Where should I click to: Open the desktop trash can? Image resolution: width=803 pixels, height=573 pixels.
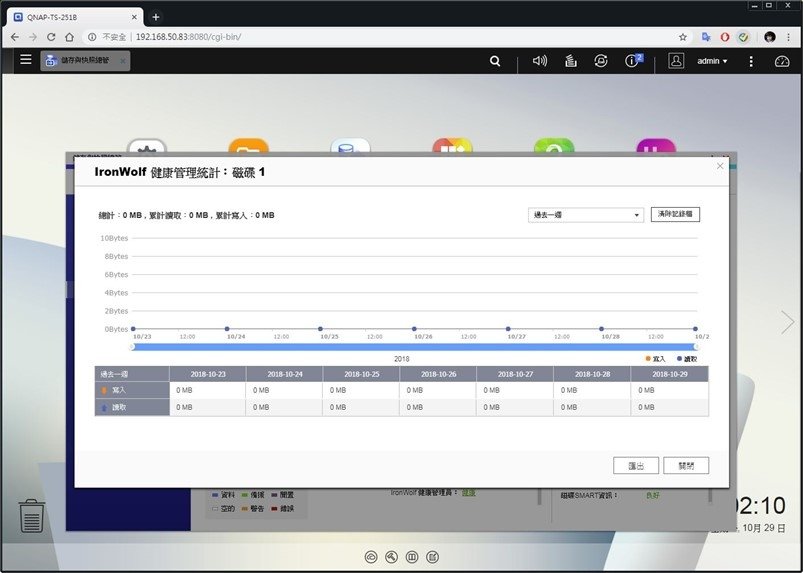click(31, 516)
